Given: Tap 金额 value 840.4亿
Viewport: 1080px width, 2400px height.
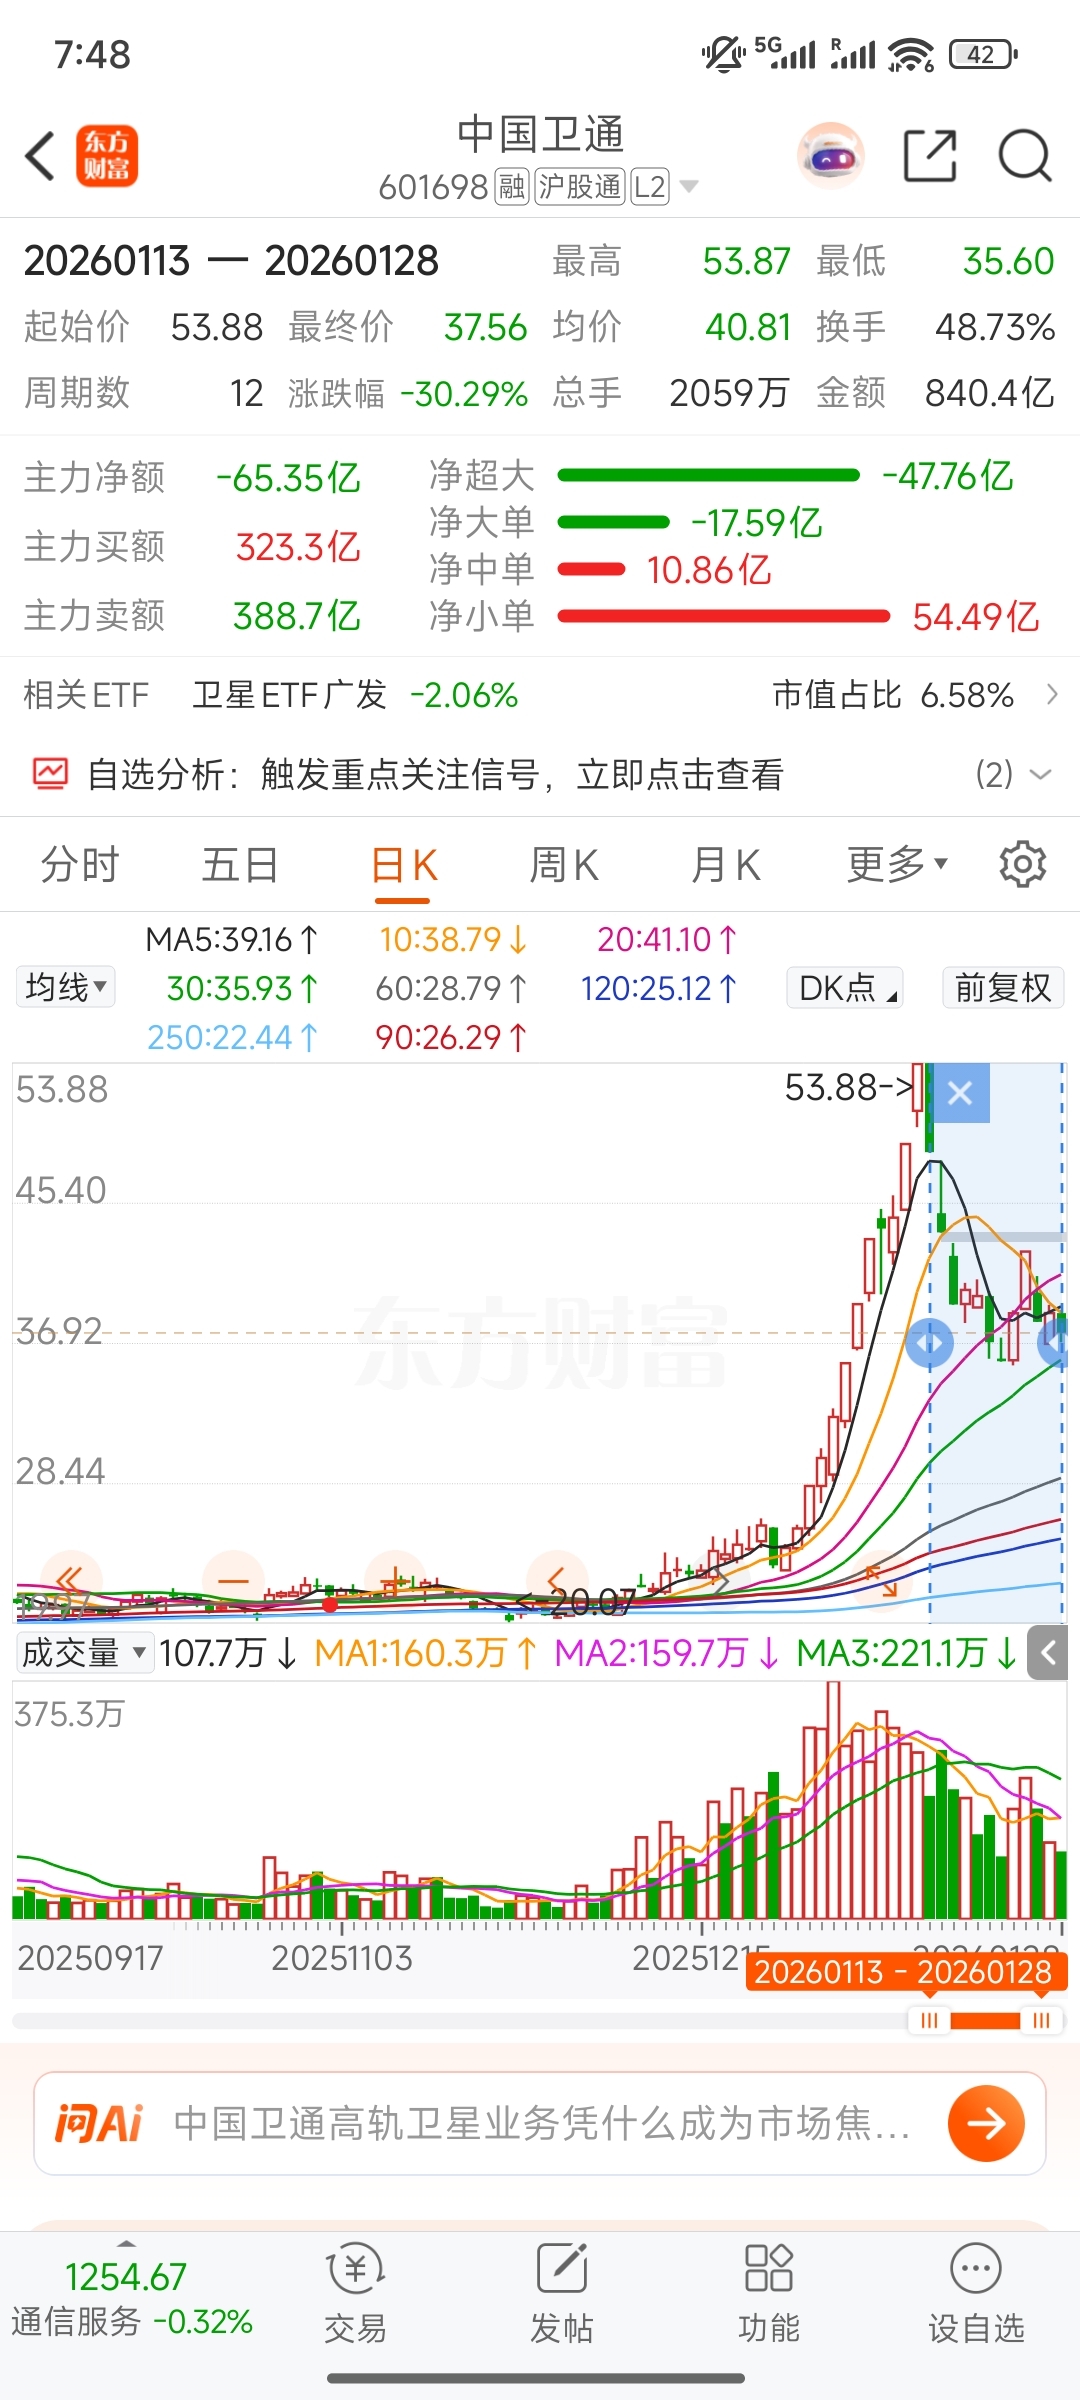Looking at the screenshot, I should [990, 393].
